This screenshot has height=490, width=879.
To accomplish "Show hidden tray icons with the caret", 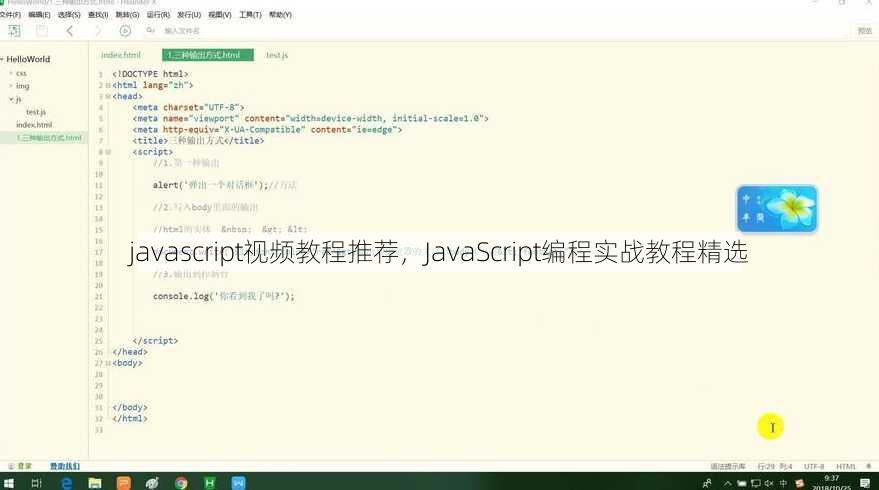I will click(728, 483).
